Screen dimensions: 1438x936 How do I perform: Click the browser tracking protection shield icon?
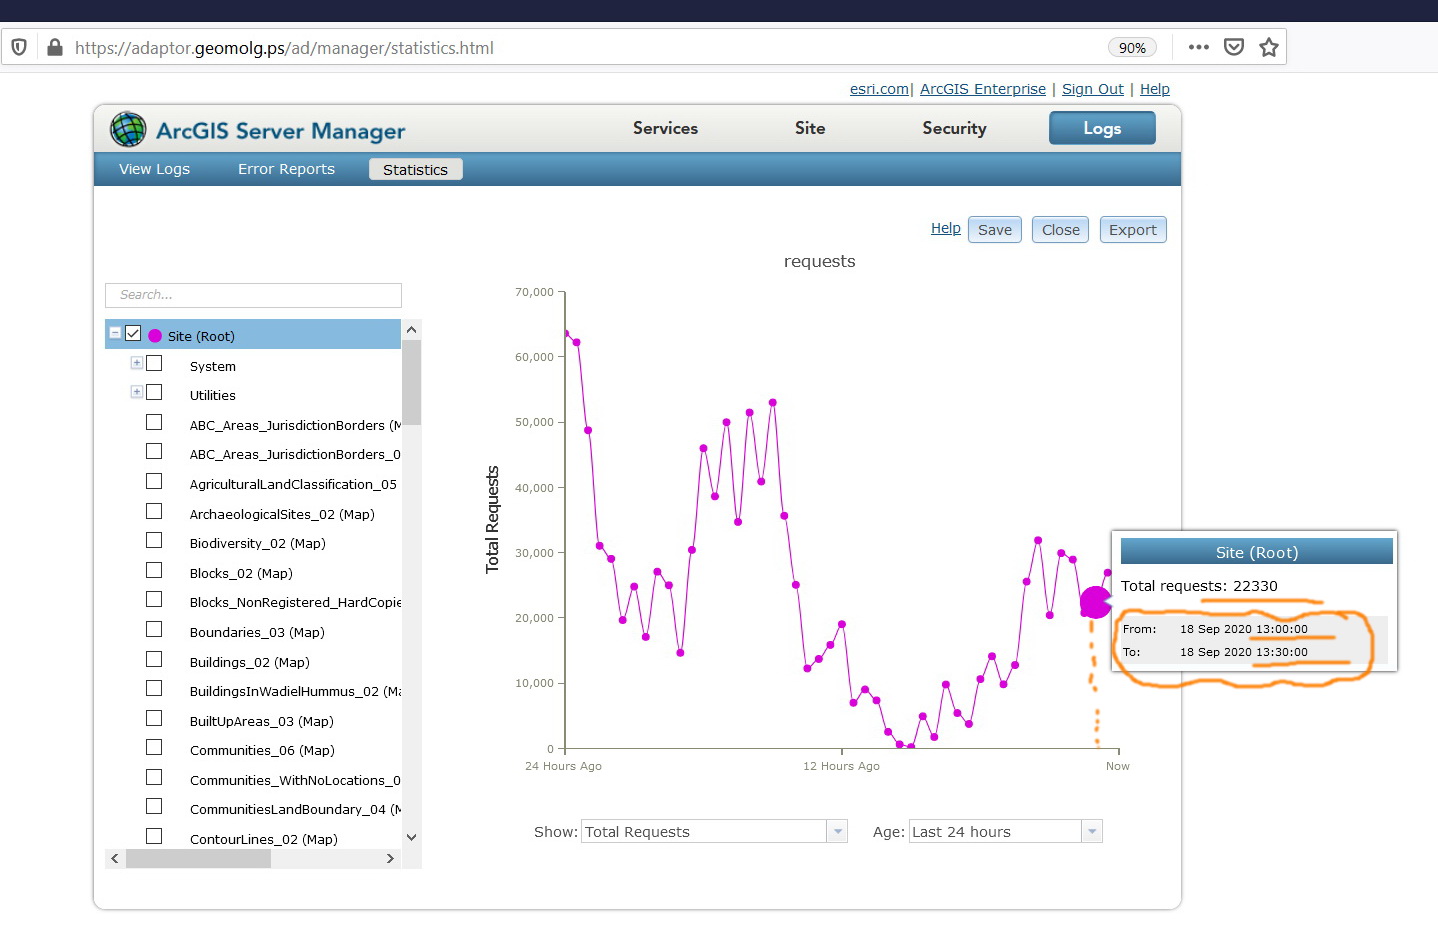point(19,47)
